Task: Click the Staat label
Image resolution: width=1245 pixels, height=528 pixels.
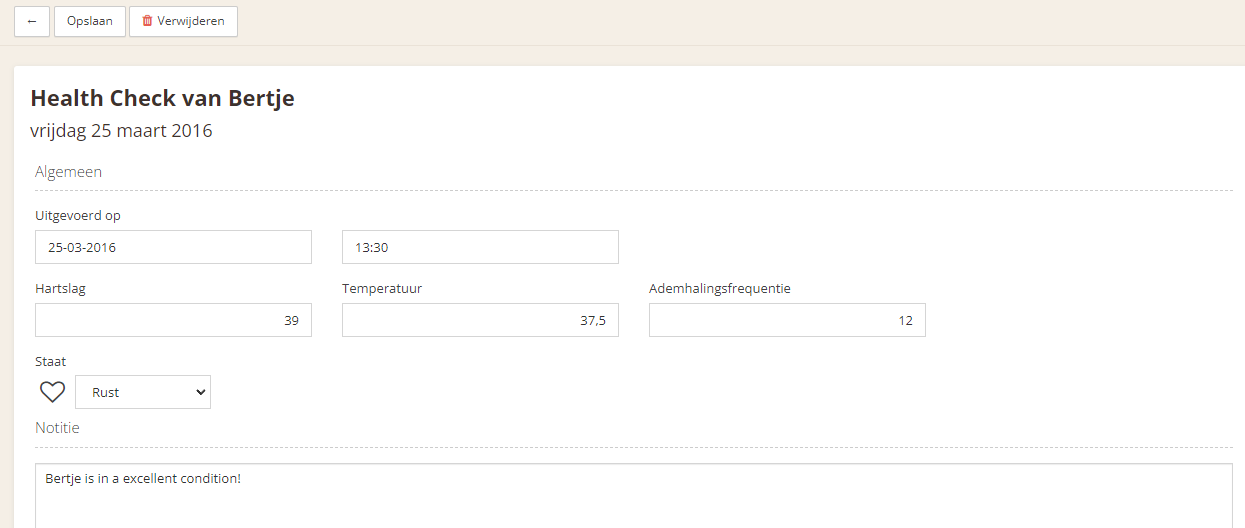Action: click(x=51, y=362)
